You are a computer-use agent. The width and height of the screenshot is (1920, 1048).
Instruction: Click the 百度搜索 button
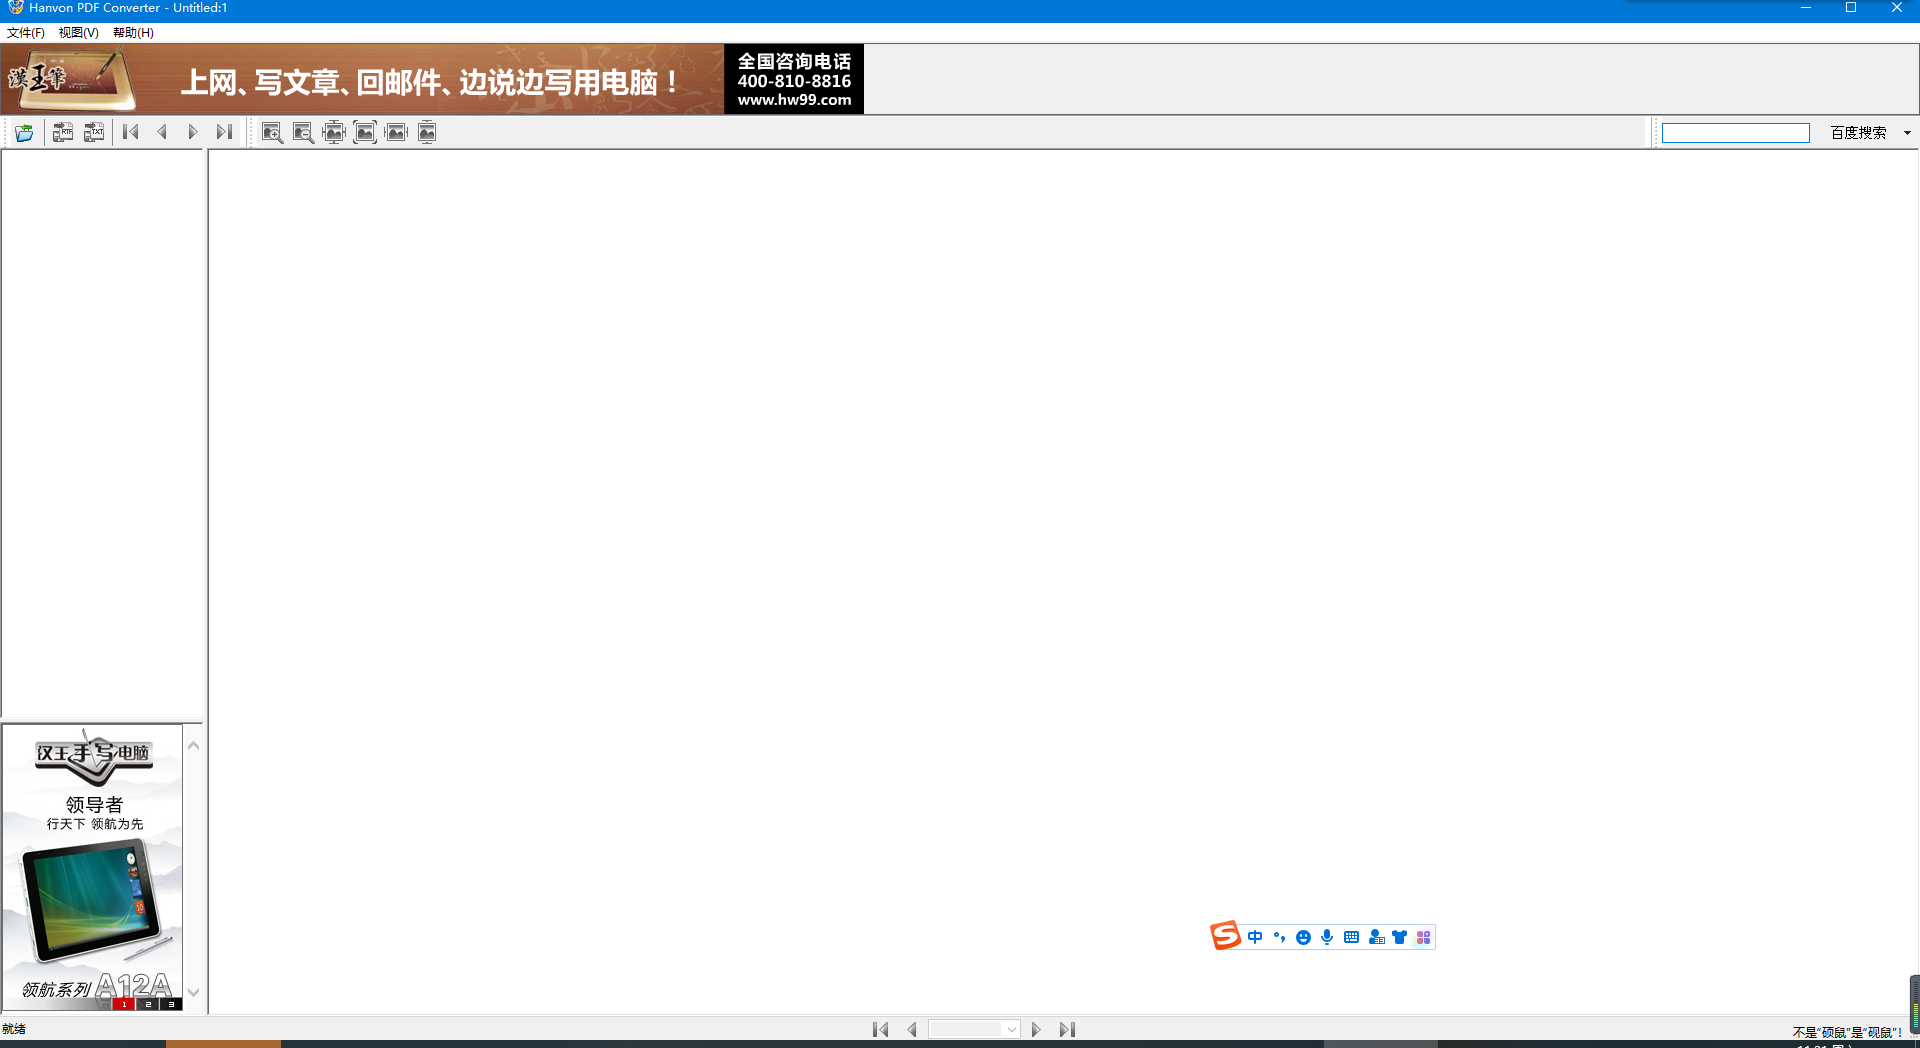[x=1858, y=133]
